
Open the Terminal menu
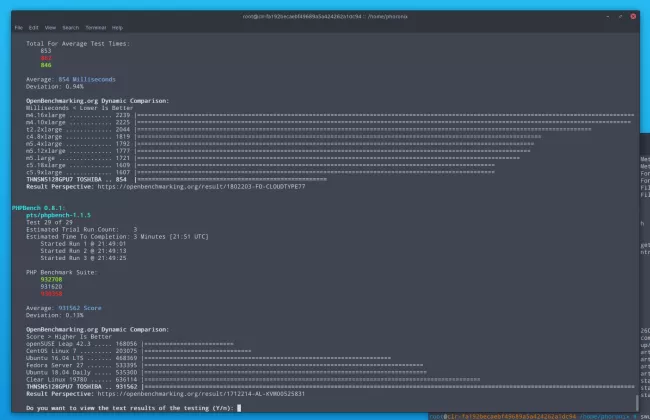pos(96,28)
